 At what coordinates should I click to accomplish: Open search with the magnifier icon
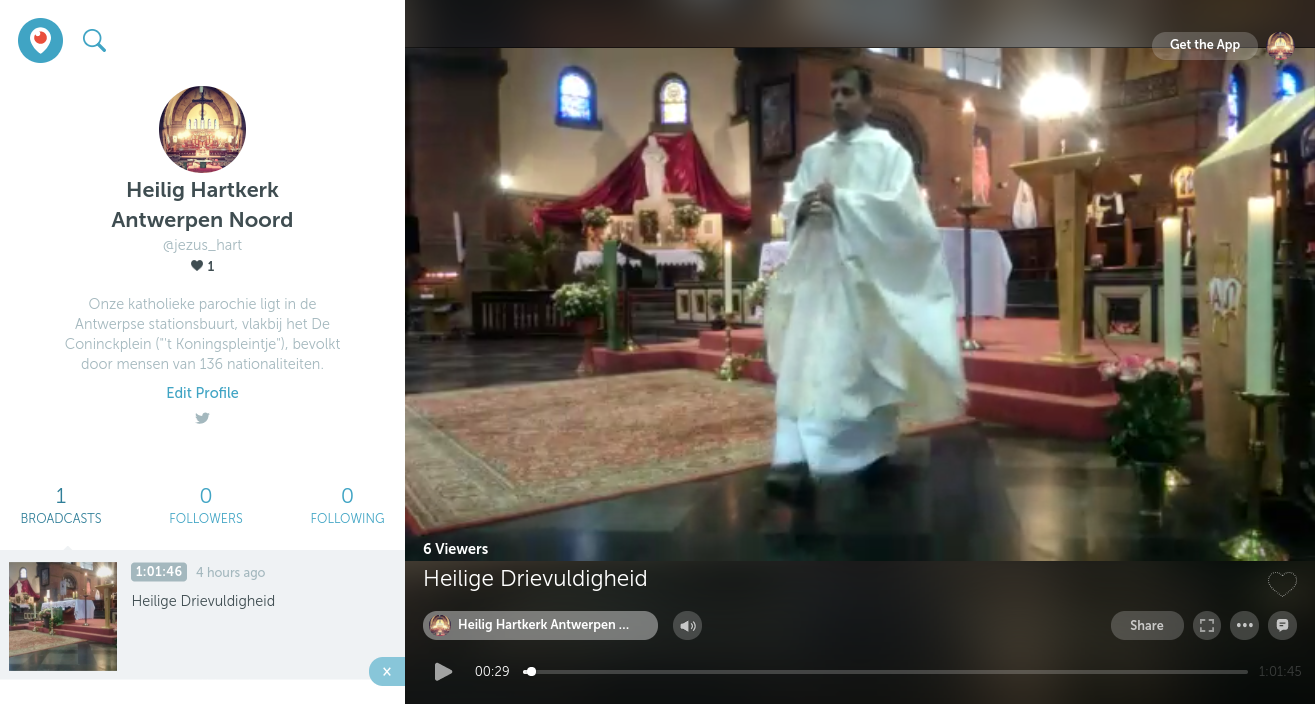tap(94, 41)
